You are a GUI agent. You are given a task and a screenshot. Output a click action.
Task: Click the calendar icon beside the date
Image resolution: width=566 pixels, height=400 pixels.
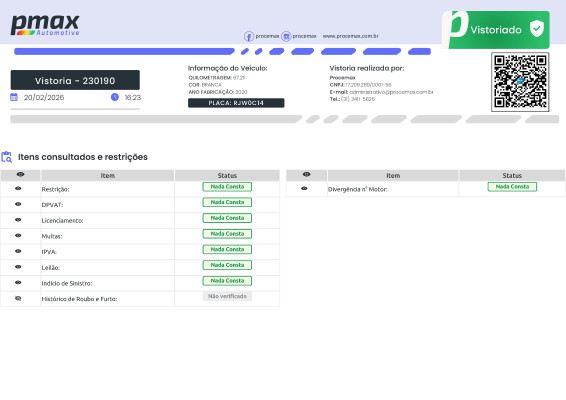click(x=14, y=97)
